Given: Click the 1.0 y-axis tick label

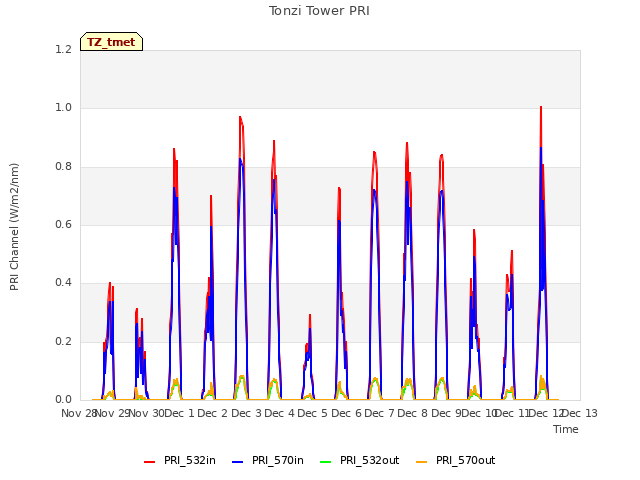Looking at the screenshot, I should click(63, 108).
